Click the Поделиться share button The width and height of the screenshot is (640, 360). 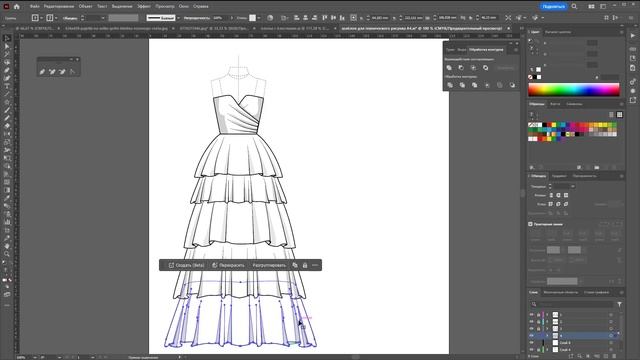pos(554,7)
